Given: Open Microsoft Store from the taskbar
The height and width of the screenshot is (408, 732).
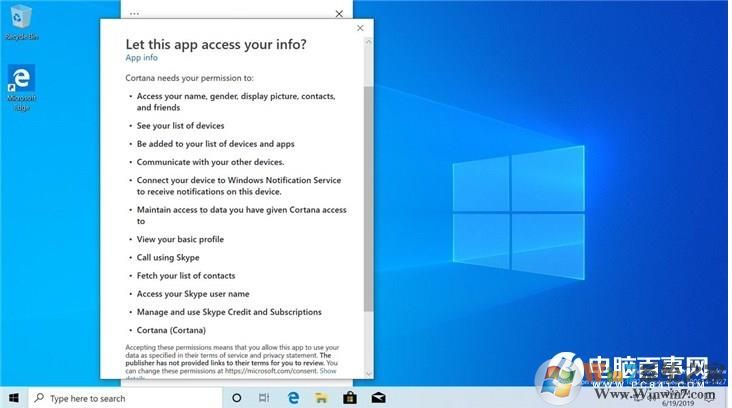Looking at the screenshot, I should click(x=350, y=398).
